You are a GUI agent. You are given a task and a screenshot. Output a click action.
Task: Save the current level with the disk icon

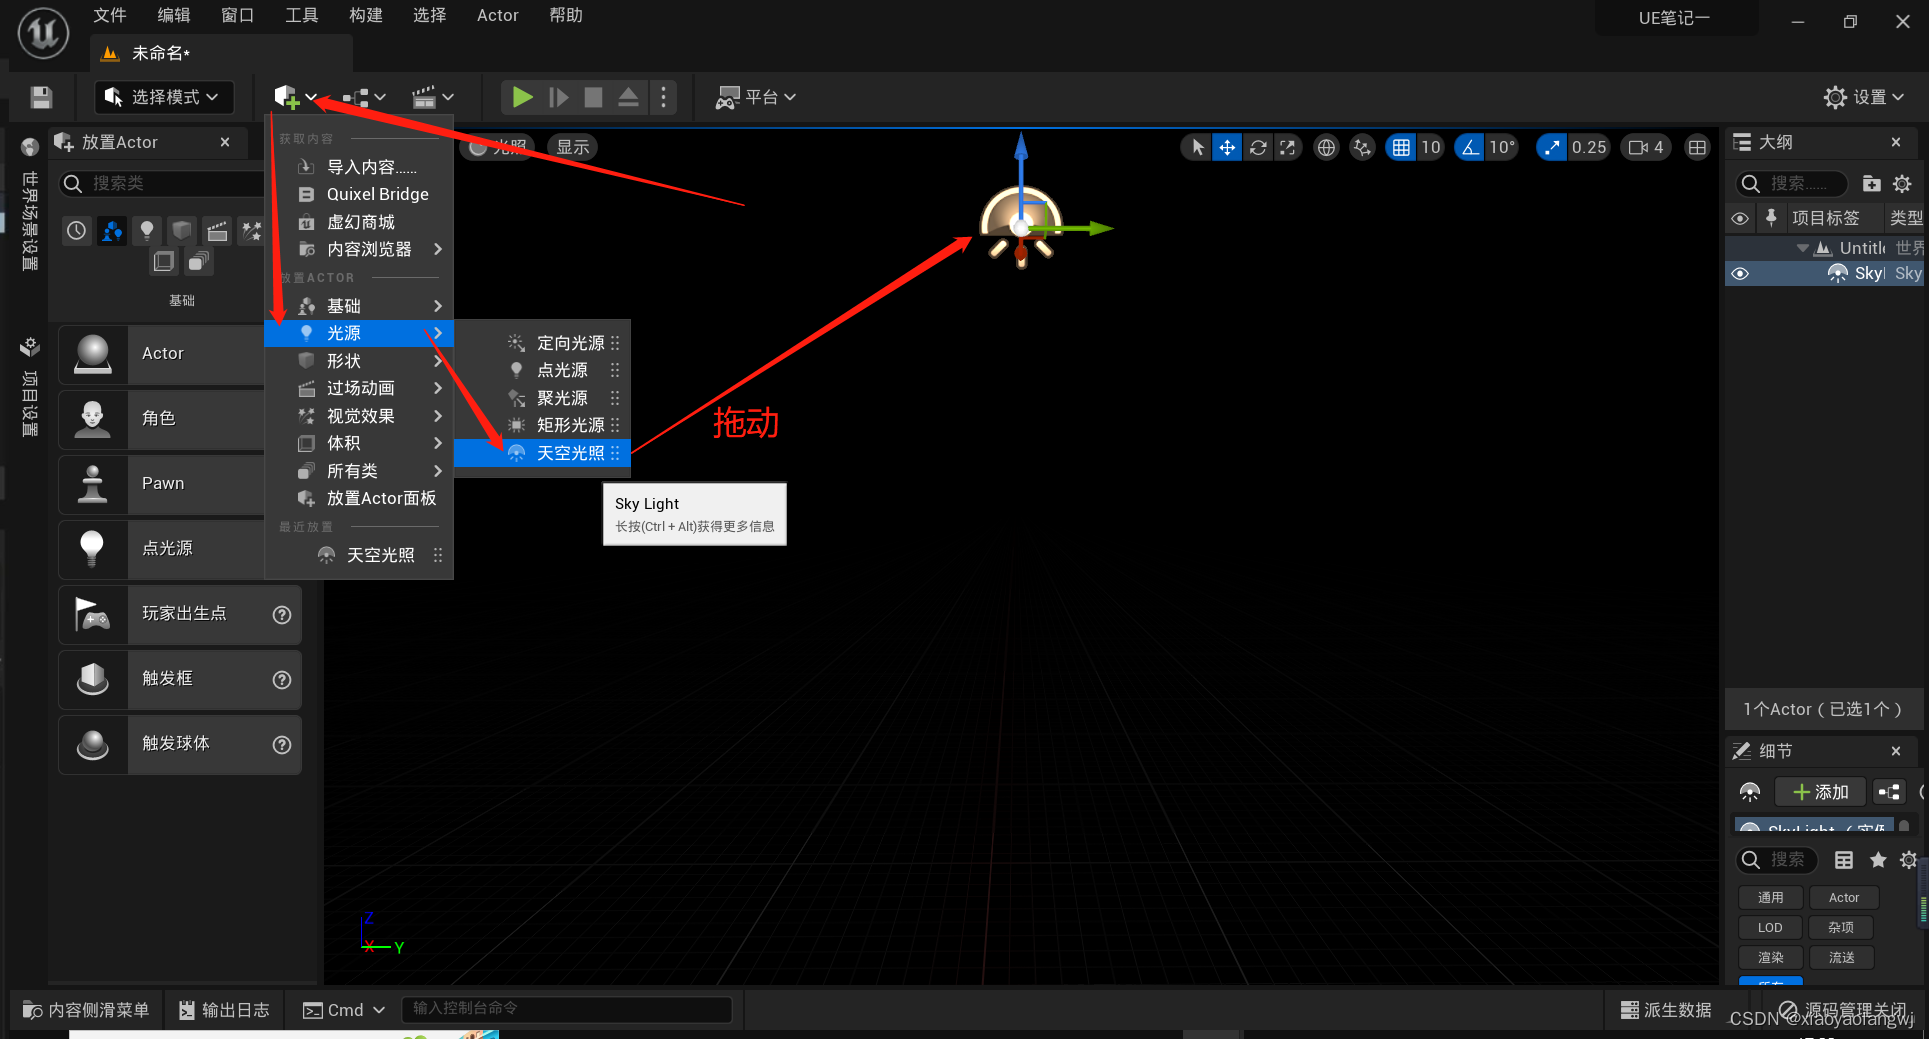click(x=41, y=97)
